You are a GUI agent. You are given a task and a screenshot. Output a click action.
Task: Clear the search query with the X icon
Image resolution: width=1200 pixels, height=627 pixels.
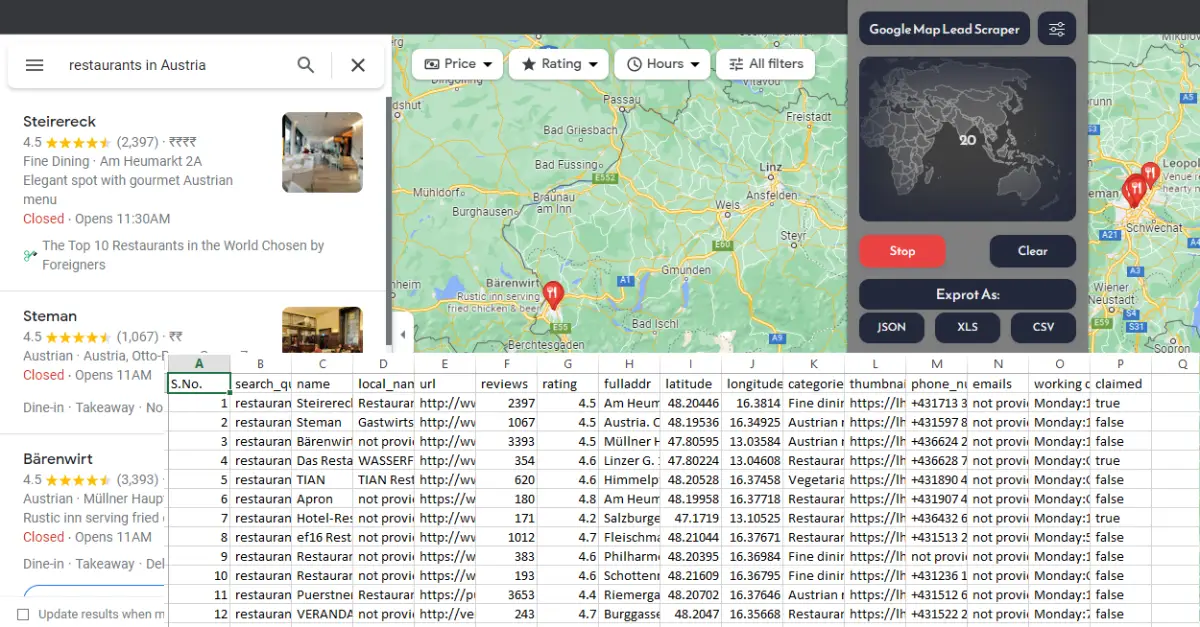pyautogui.click(x=357, y=64)
